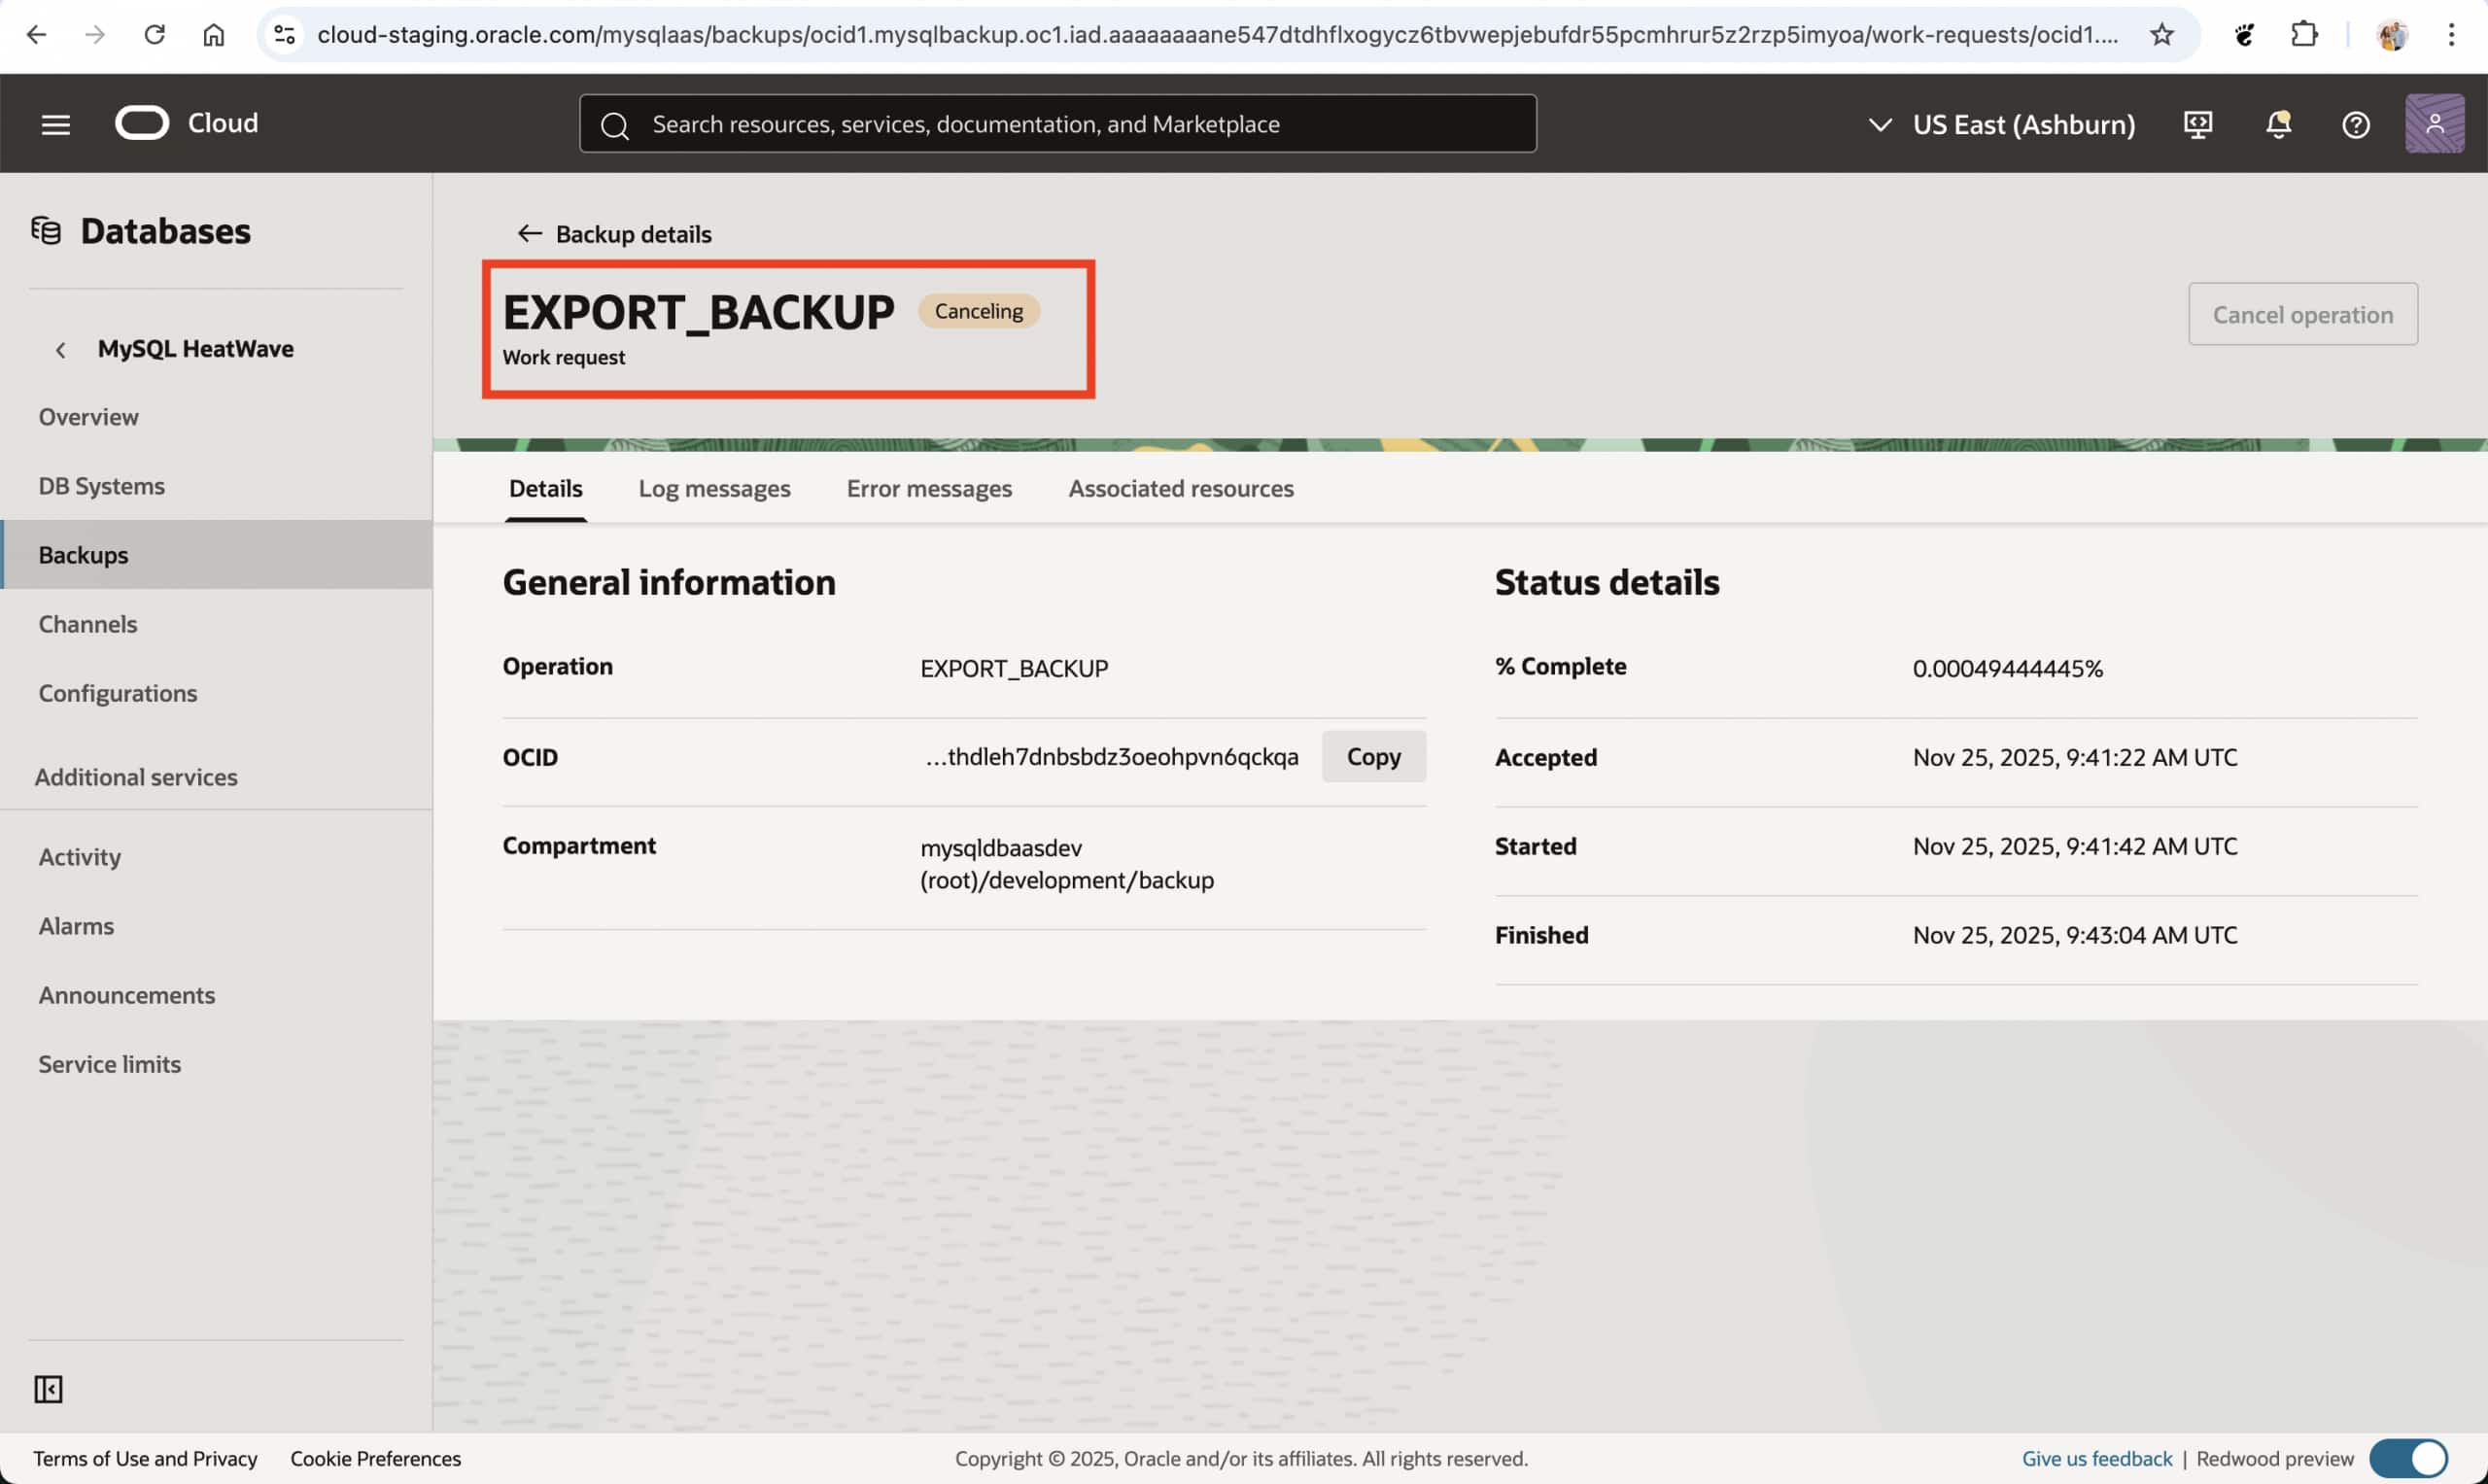
Task: Open the hamburger navigation menu
Action: pos(55,124)
